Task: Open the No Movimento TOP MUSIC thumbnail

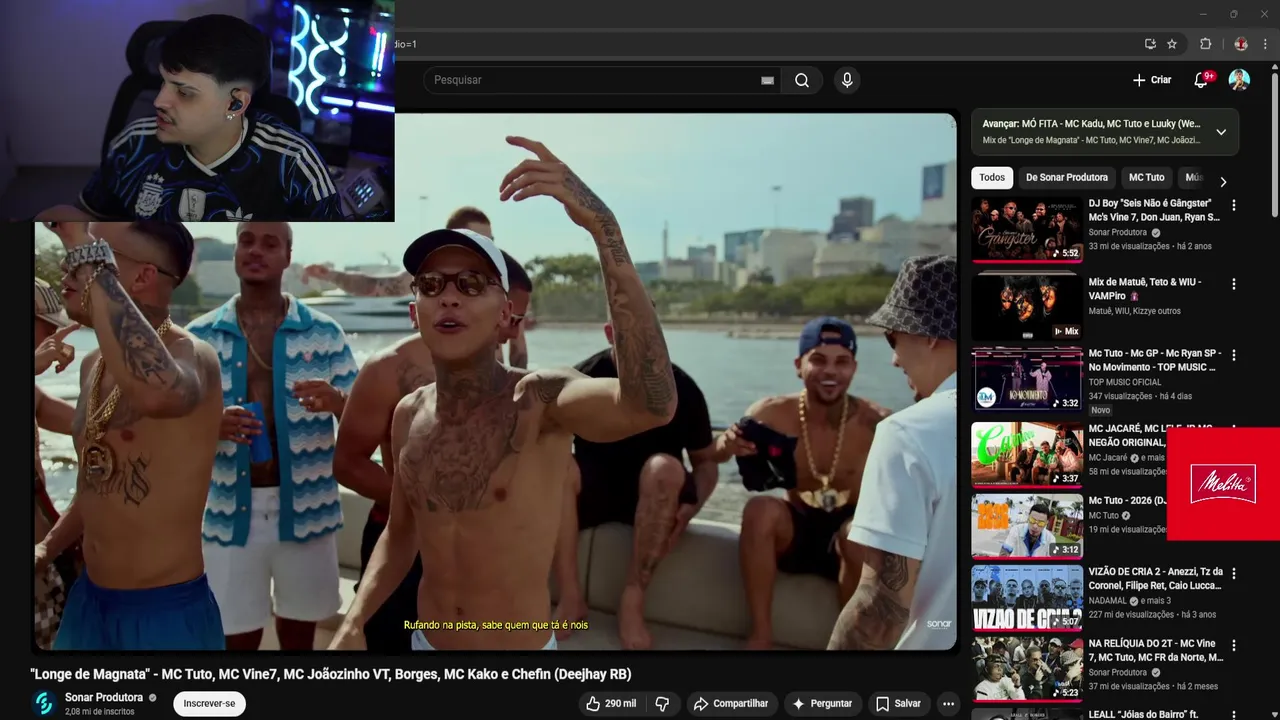Action: 1027,379
